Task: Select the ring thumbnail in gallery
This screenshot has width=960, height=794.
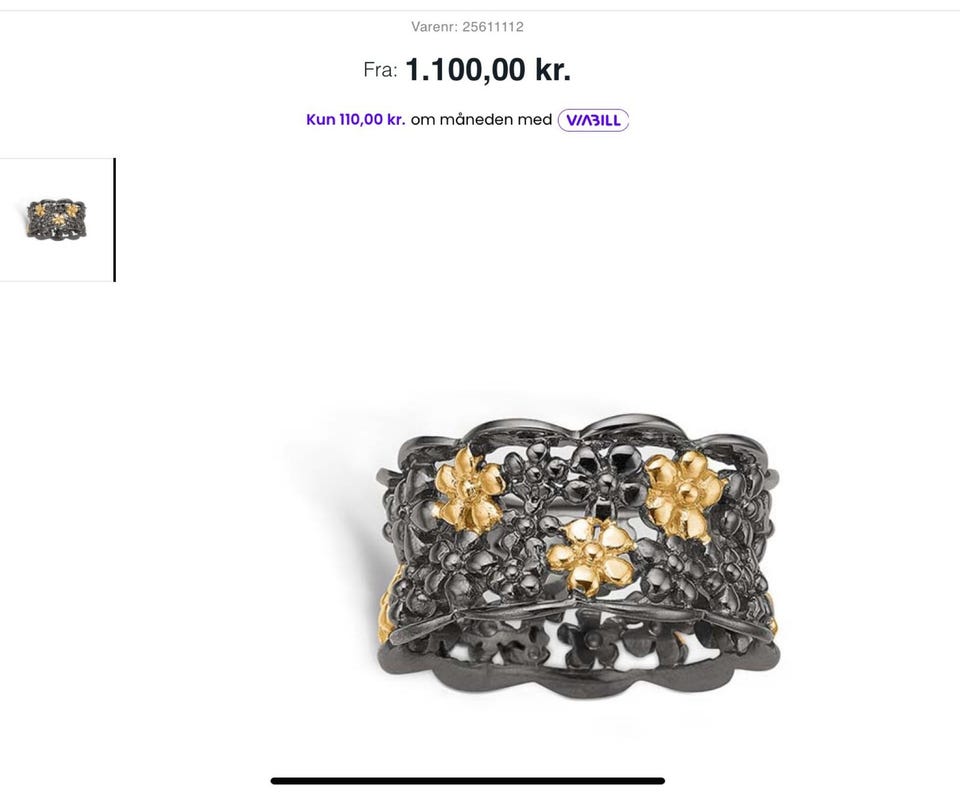Action: (56, 219)
